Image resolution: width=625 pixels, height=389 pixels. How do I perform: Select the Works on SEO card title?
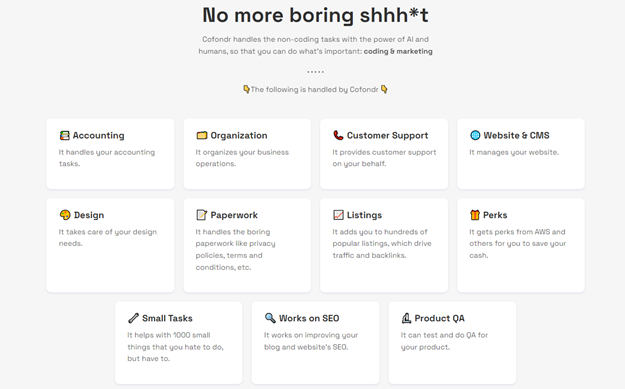coord(309,318)
